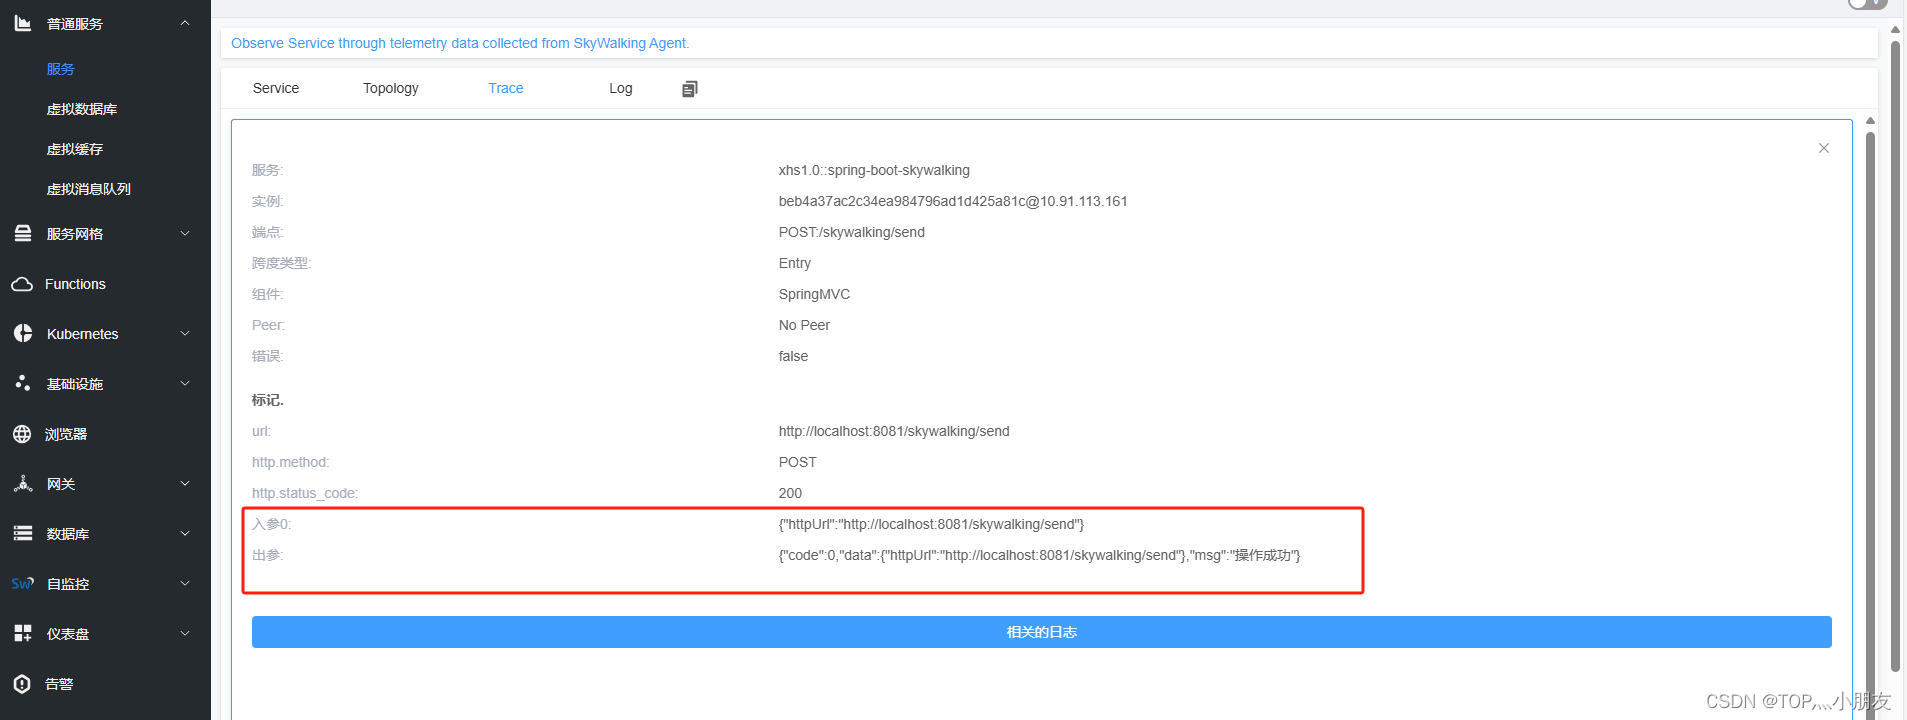Click span type value Entry
Image resolution: width=1907 pixels, height=720 pixels.
click(x=795, y=263)
